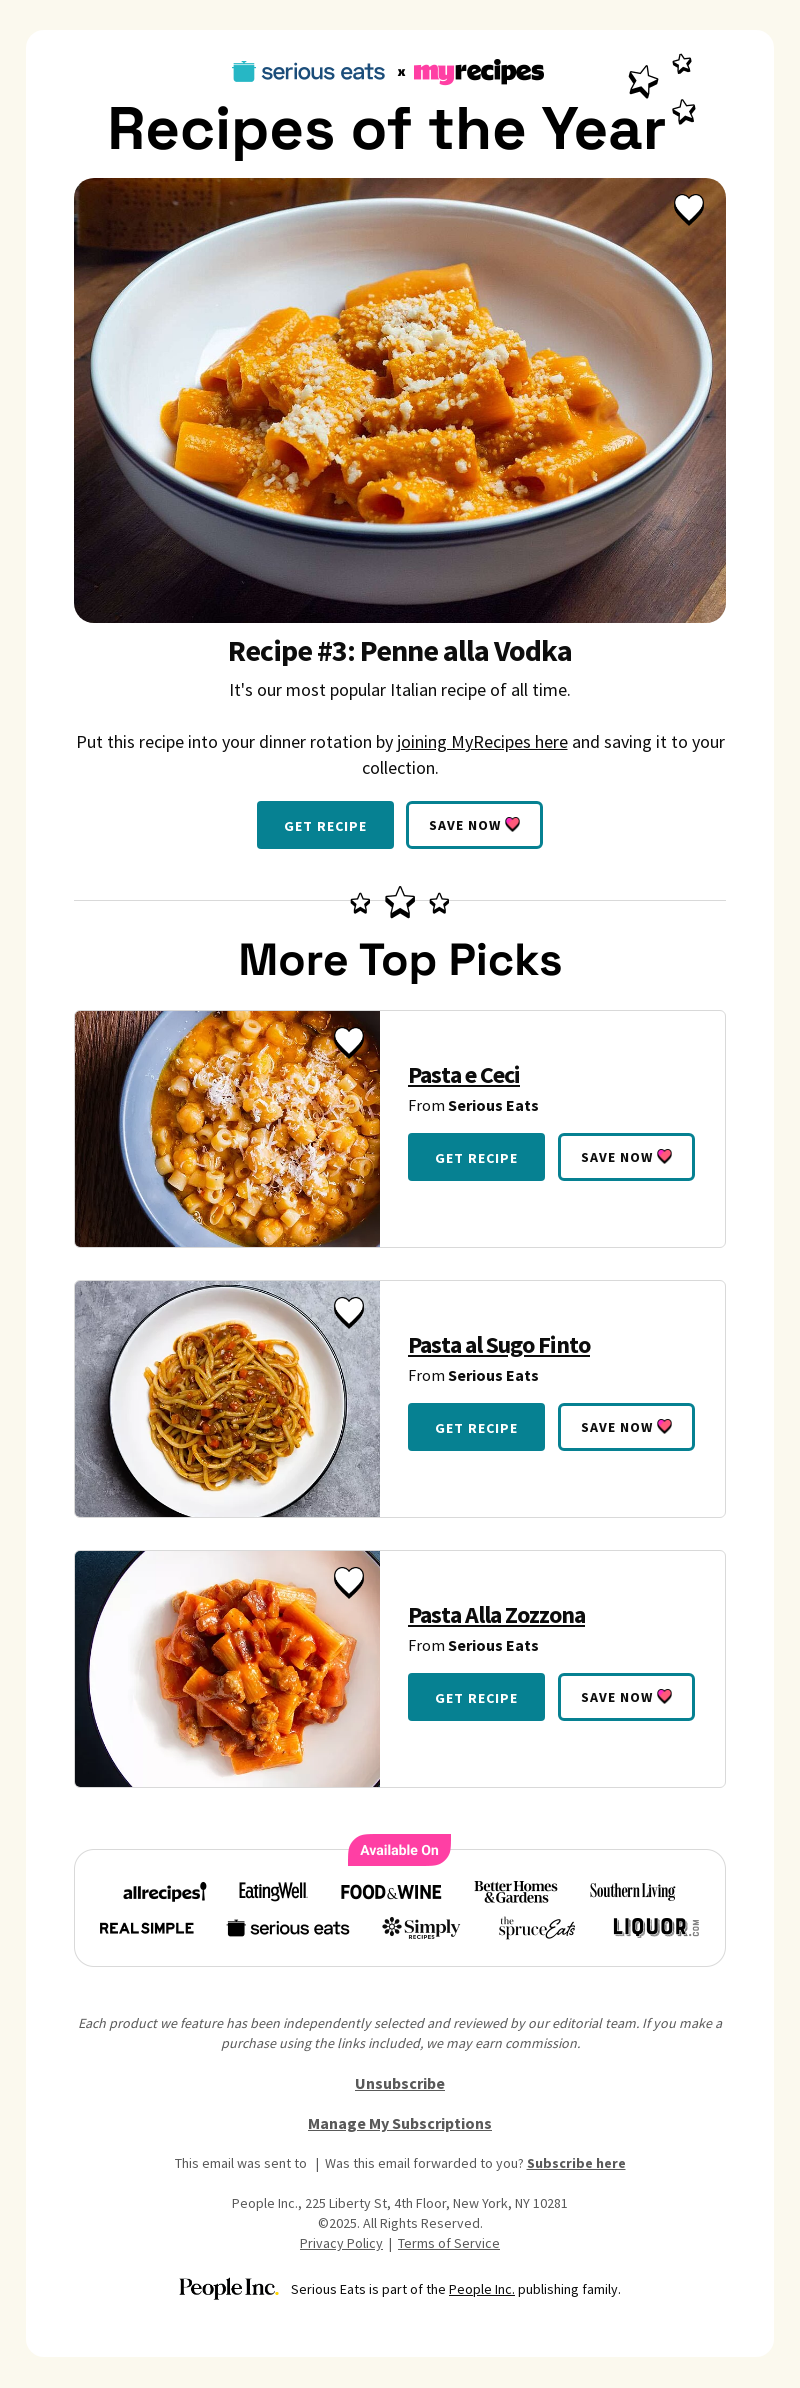Open the Penne alla Vodka hero photo

pos(400,400)
